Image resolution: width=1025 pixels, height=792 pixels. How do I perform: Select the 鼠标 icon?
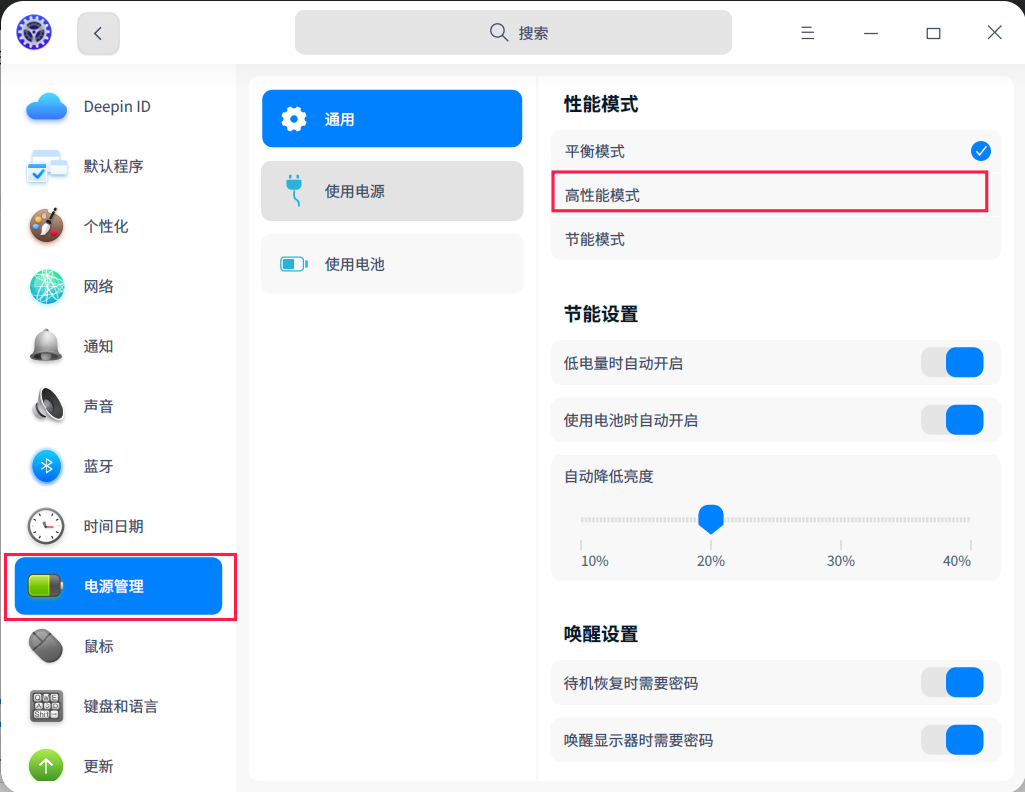pos(45,646)
